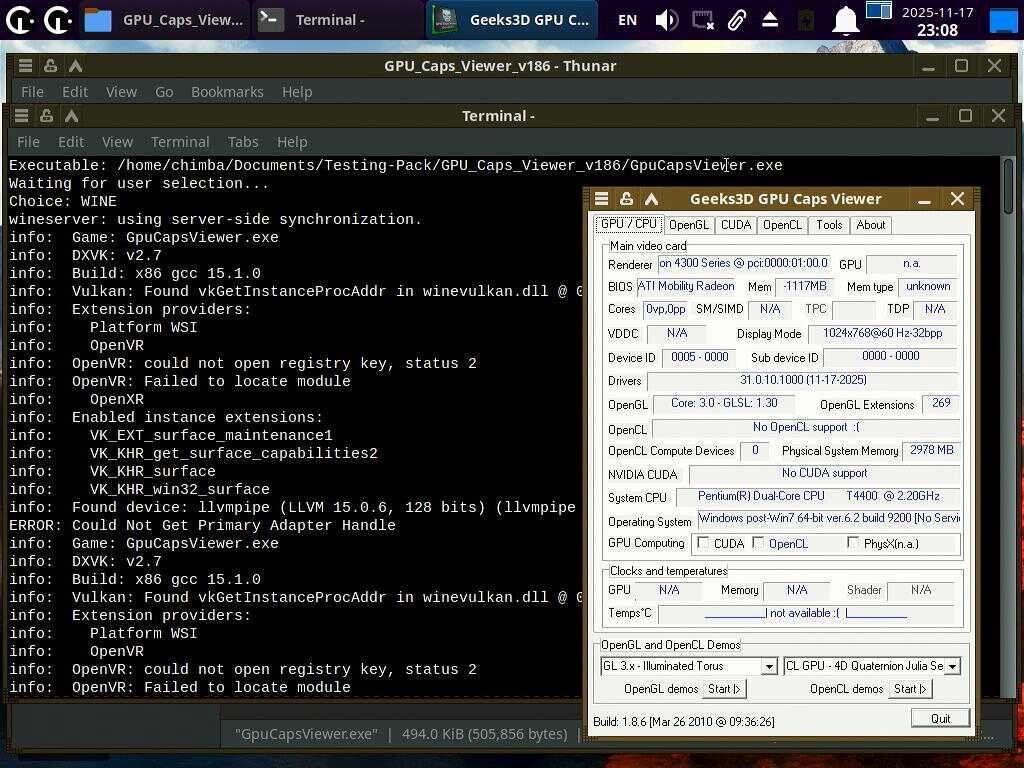
Task: Open Thunar's Edit menu
Action: [75, 92]
